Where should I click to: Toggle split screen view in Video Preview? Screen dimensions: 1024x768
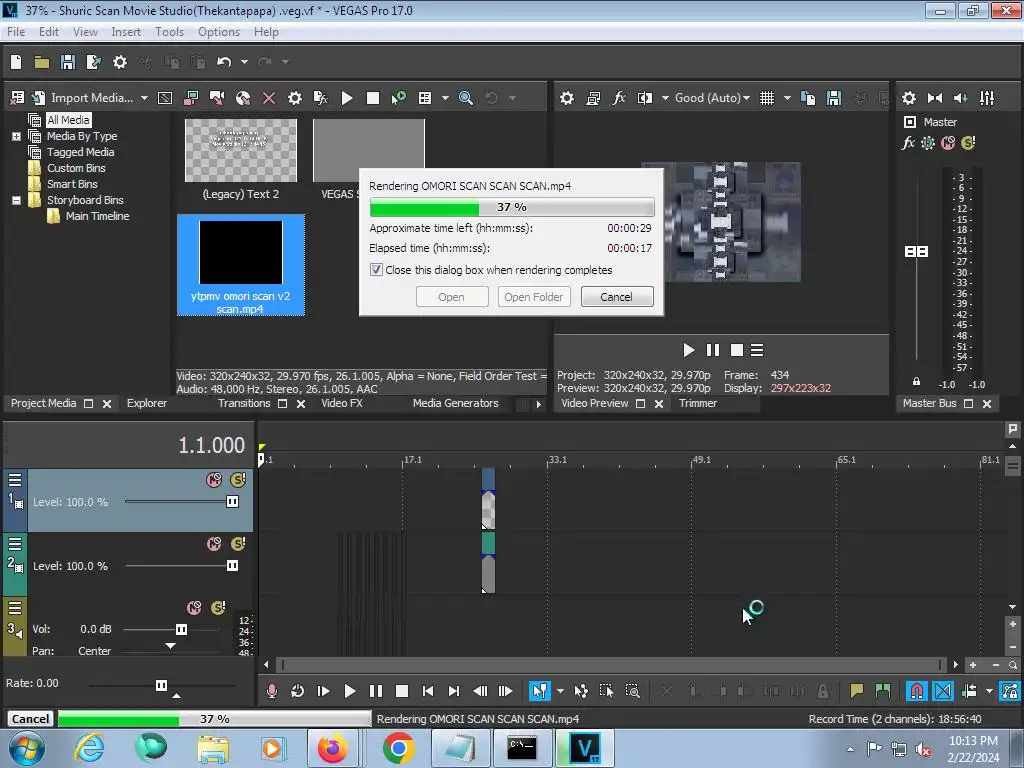click(x=645, y=98)
